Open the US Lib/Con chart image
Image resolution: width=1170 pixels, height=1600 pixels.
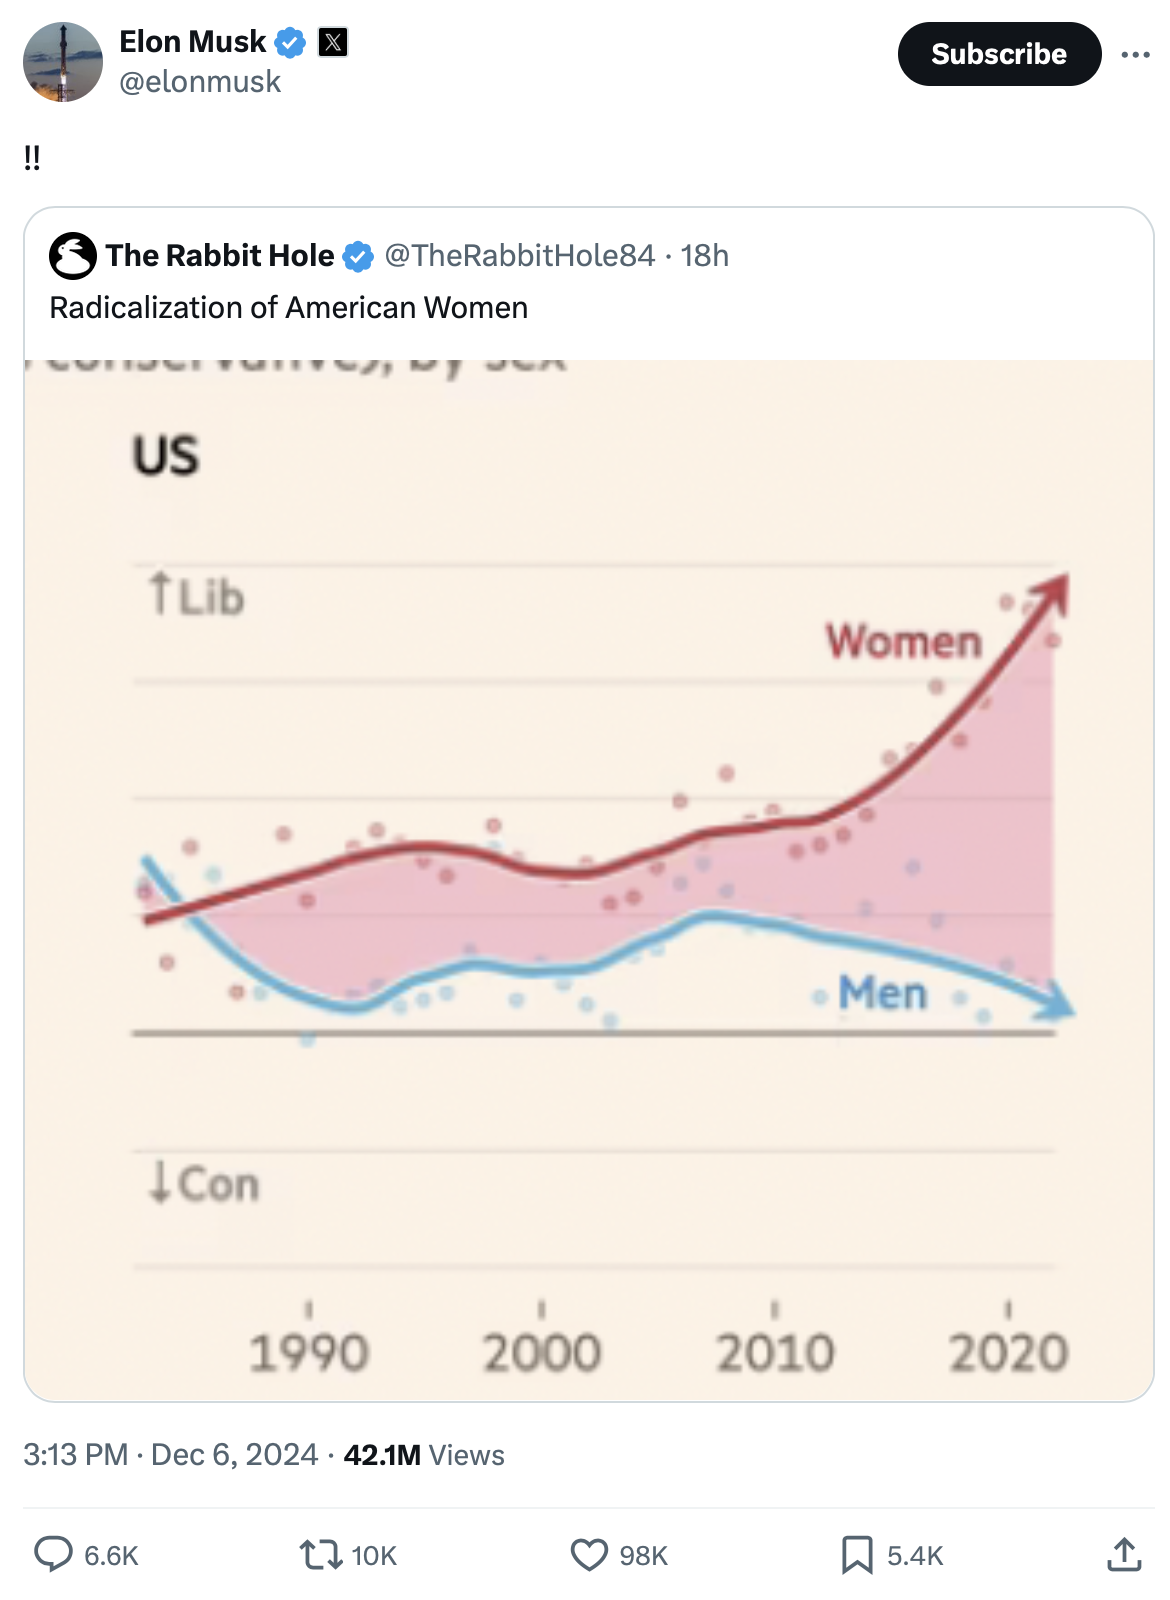pos(589,880)
